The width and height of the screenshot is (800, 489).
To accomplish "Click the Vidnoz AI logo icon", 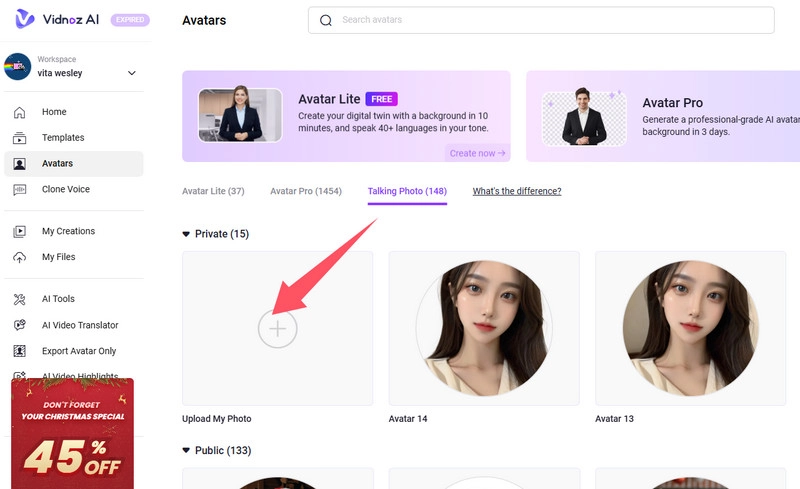I will [x=25, y=19].
